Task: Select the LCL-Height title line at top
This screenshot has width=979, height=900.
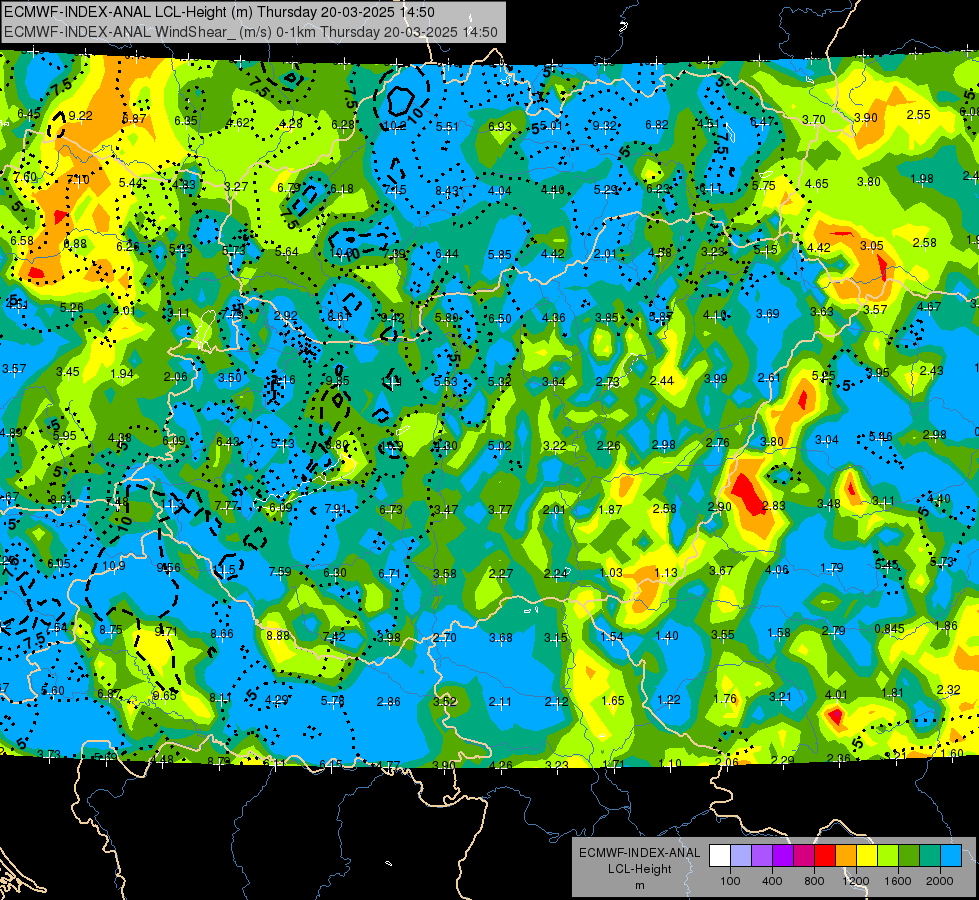Action: (x=219, y=12)
